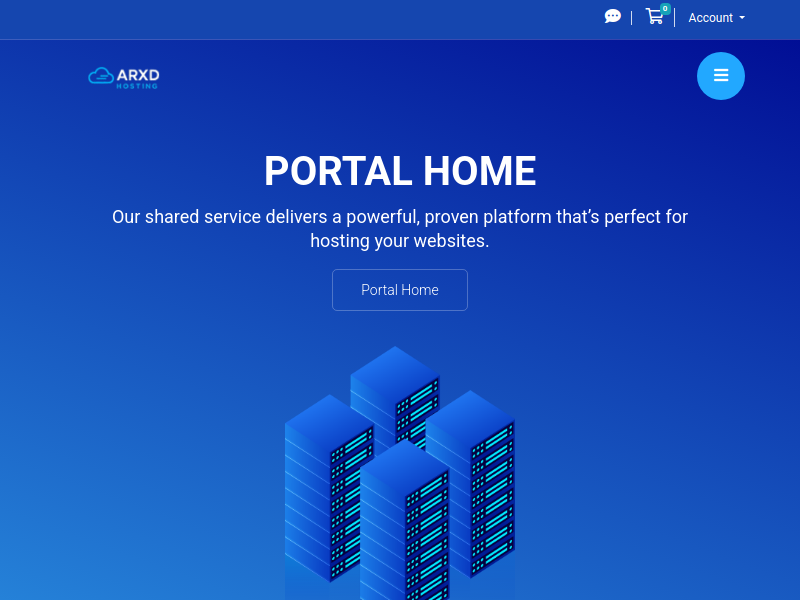800x600 pixels.
Task: Click the shared service description paragraph
Action: [x=400, y=217]
